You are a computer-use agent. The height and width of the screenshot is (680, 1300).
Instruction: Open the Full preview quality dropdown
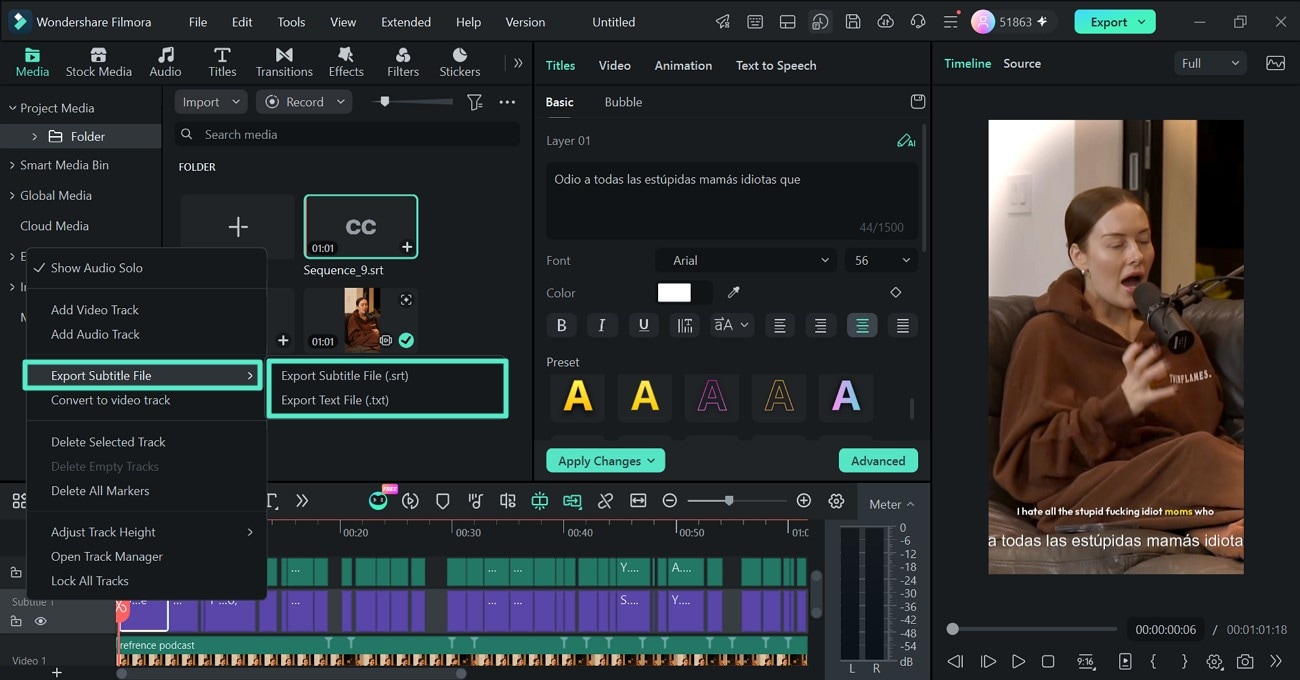tap(1210, 63)
